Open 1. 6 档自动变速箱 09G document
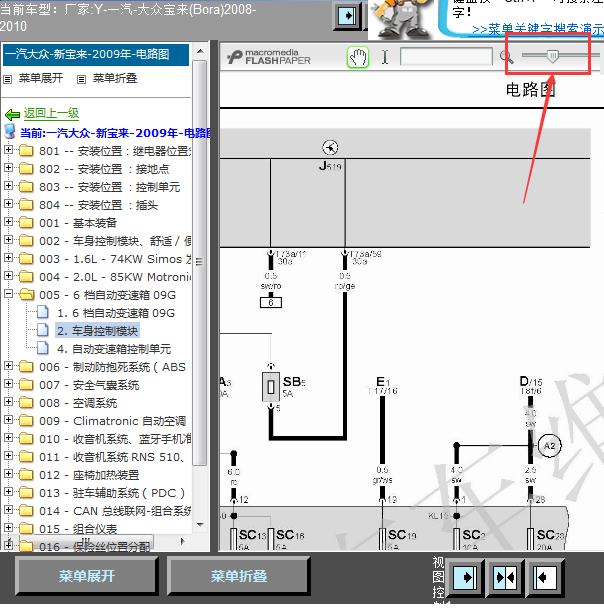604x613 pixels. click(116, 313)
